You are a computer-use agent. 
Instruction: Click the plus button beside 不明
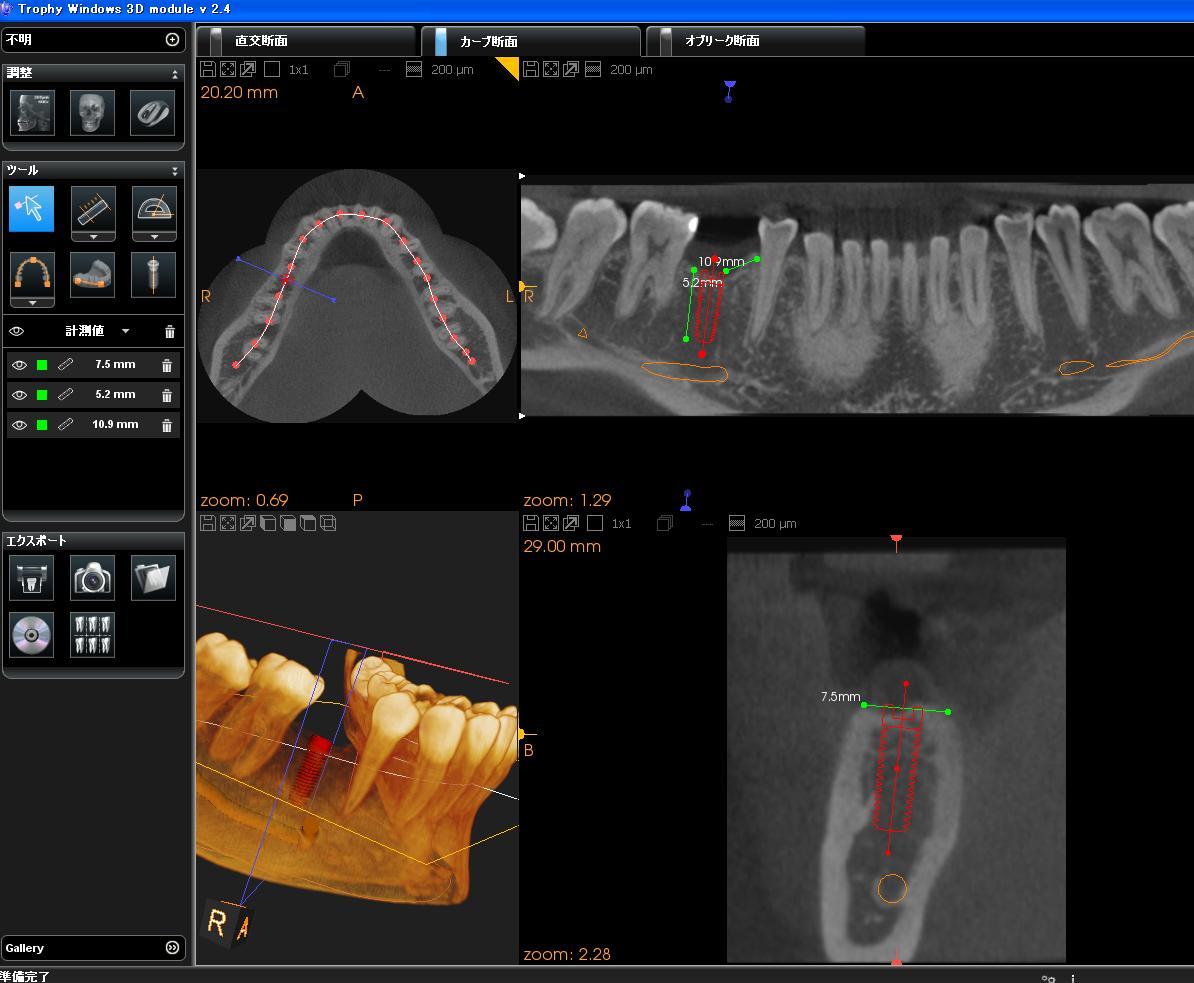(x=172, y=40)
